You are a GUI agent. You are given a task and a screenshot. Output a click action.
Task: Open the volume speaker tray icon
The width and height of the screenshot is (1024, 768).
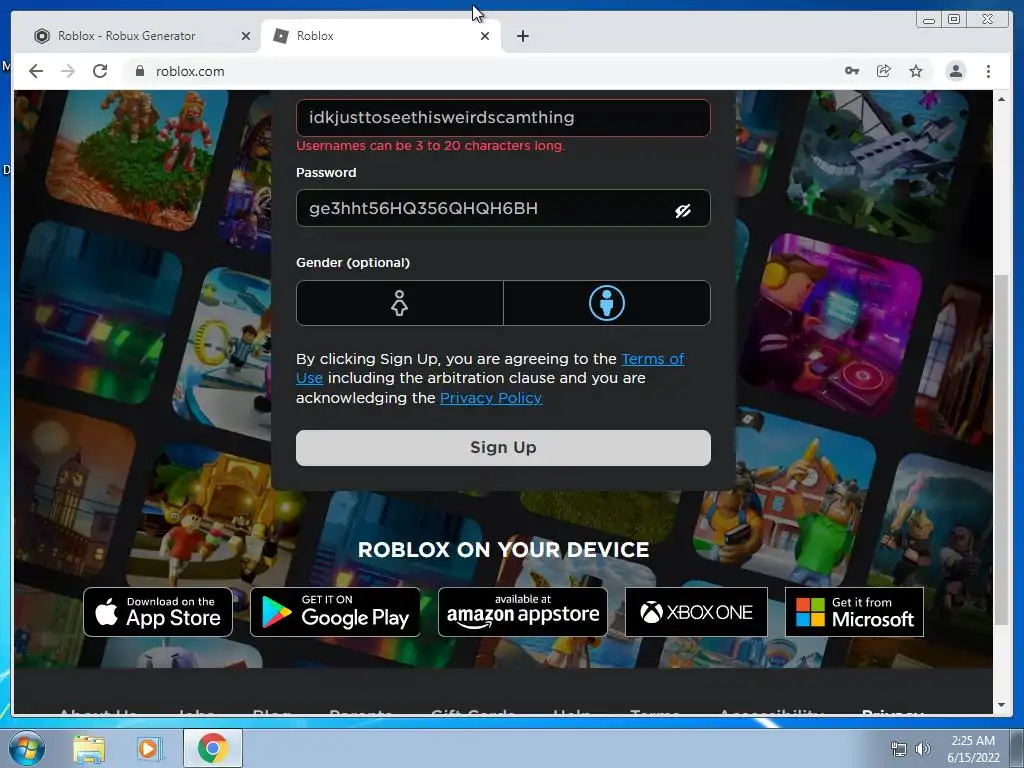tap(922, 749)
